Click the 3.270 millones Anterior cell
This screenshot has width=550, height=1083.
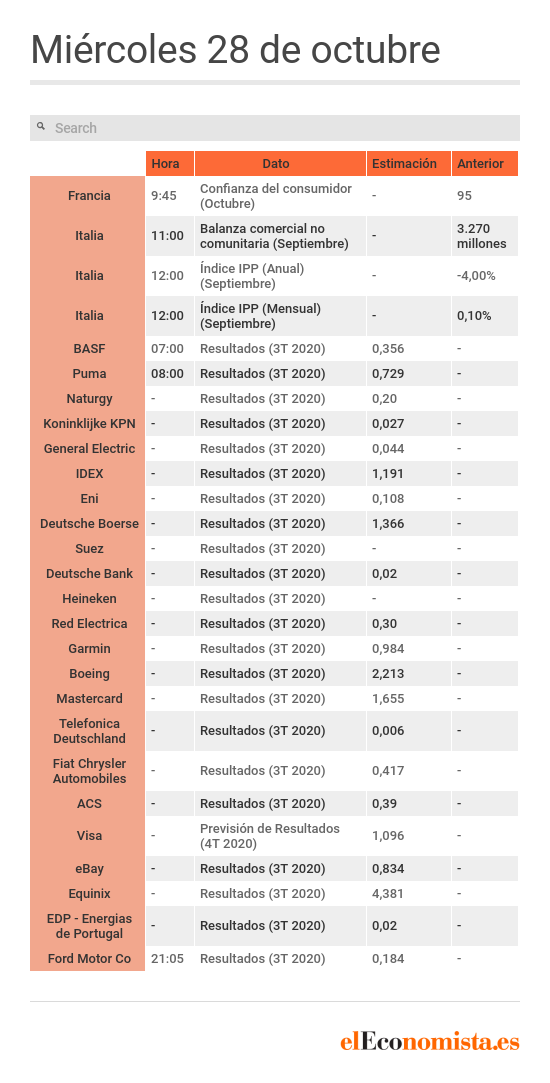(484, 236)
